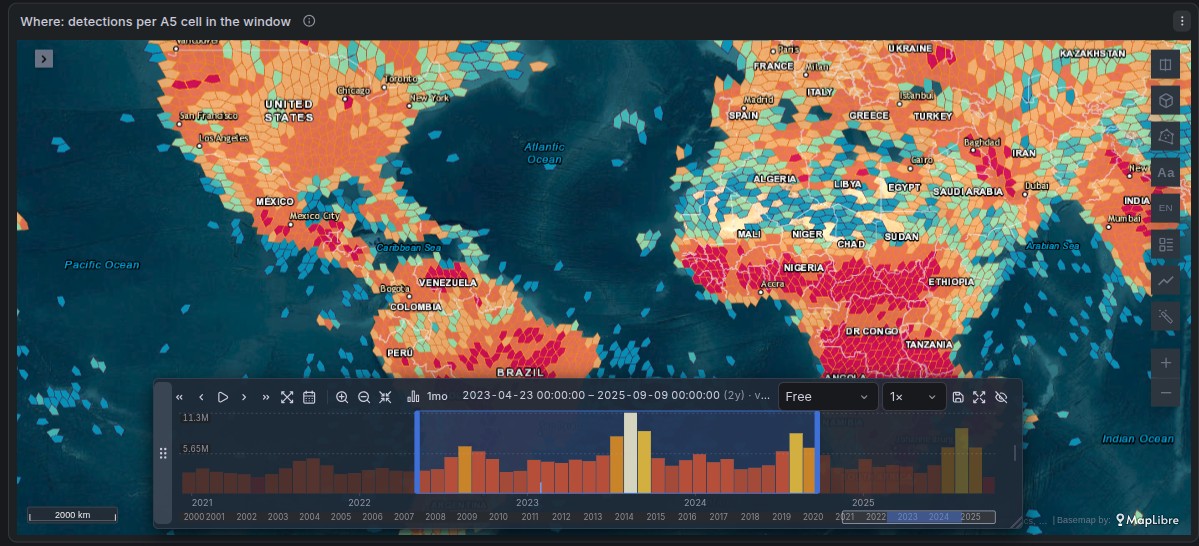This screenshot has width=1199, height=546.
Task: Open the EN language selector
Action: 1165,208
